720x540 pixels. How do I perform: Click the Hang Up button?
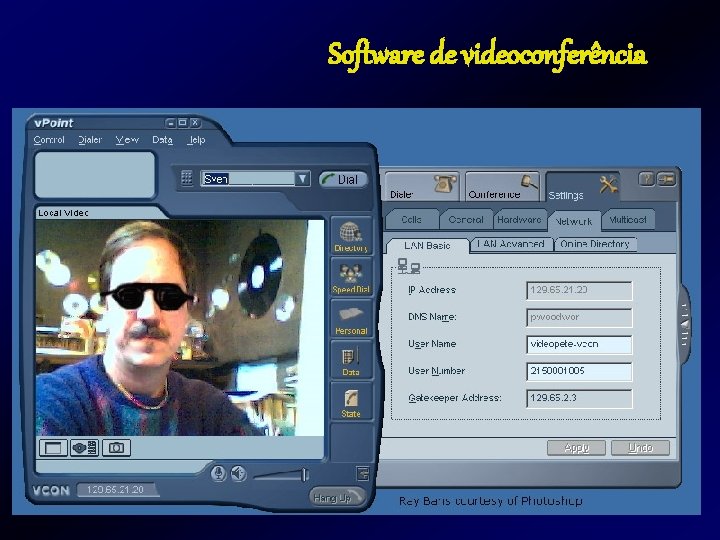(x=338, y=498)
